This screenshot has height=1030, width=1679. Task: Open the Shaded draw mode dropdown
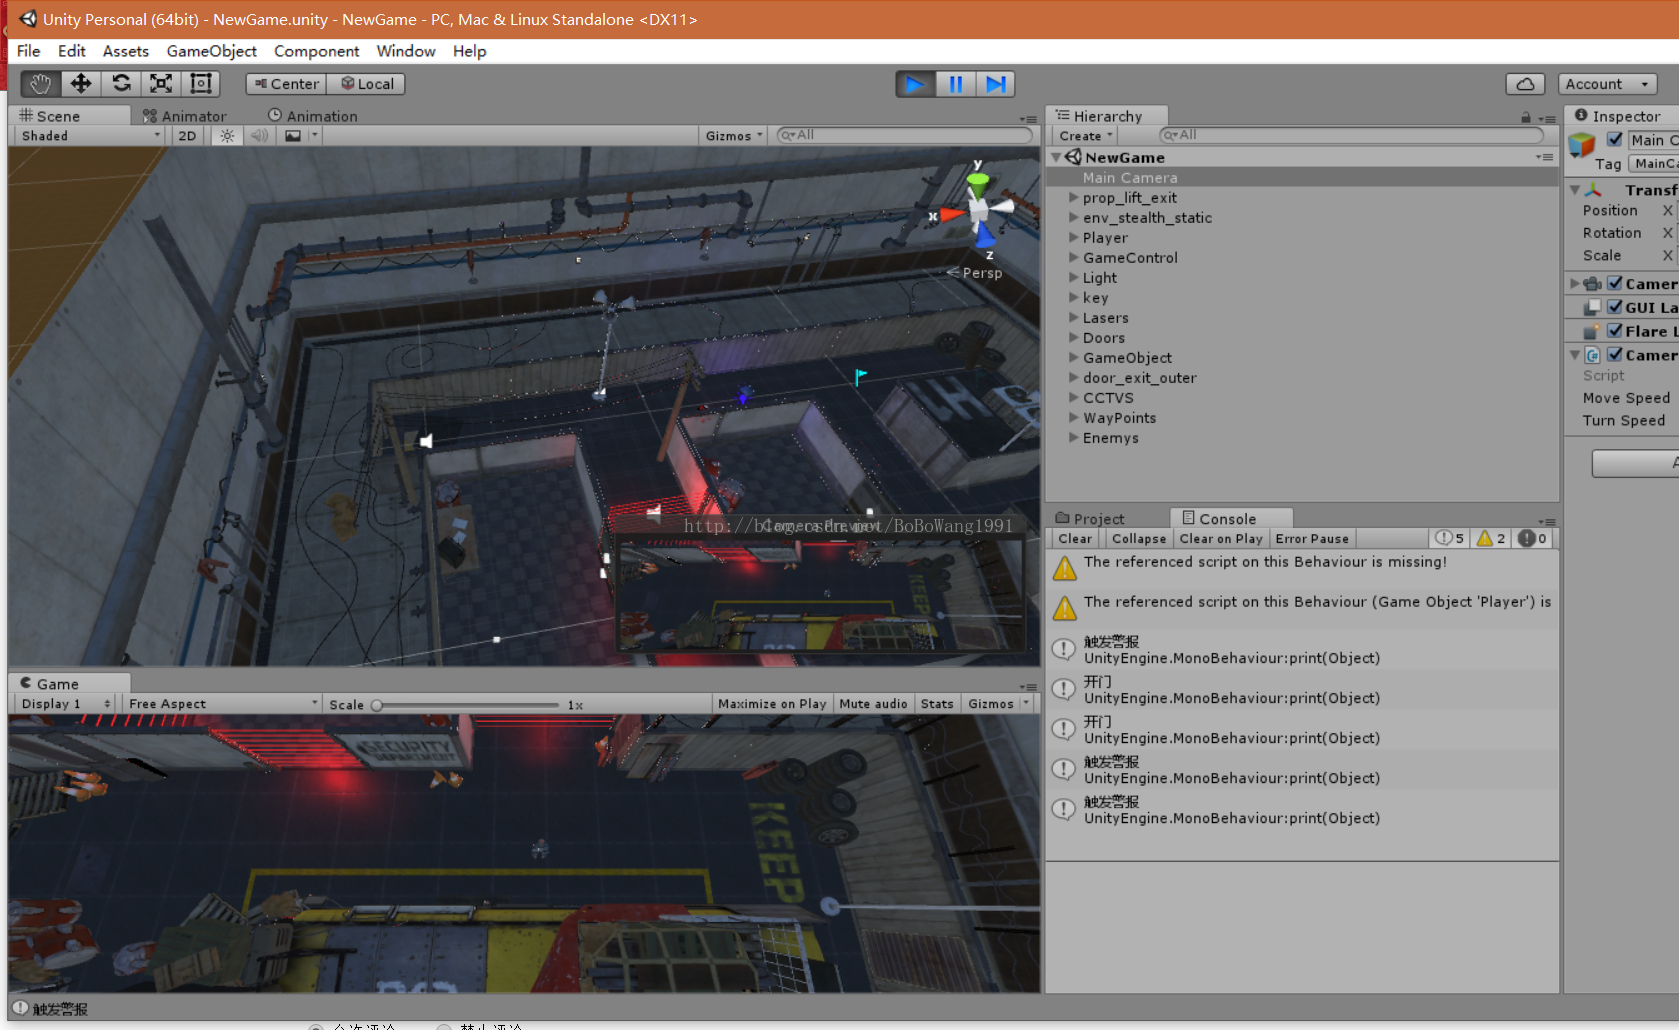[x=89, y=136]
